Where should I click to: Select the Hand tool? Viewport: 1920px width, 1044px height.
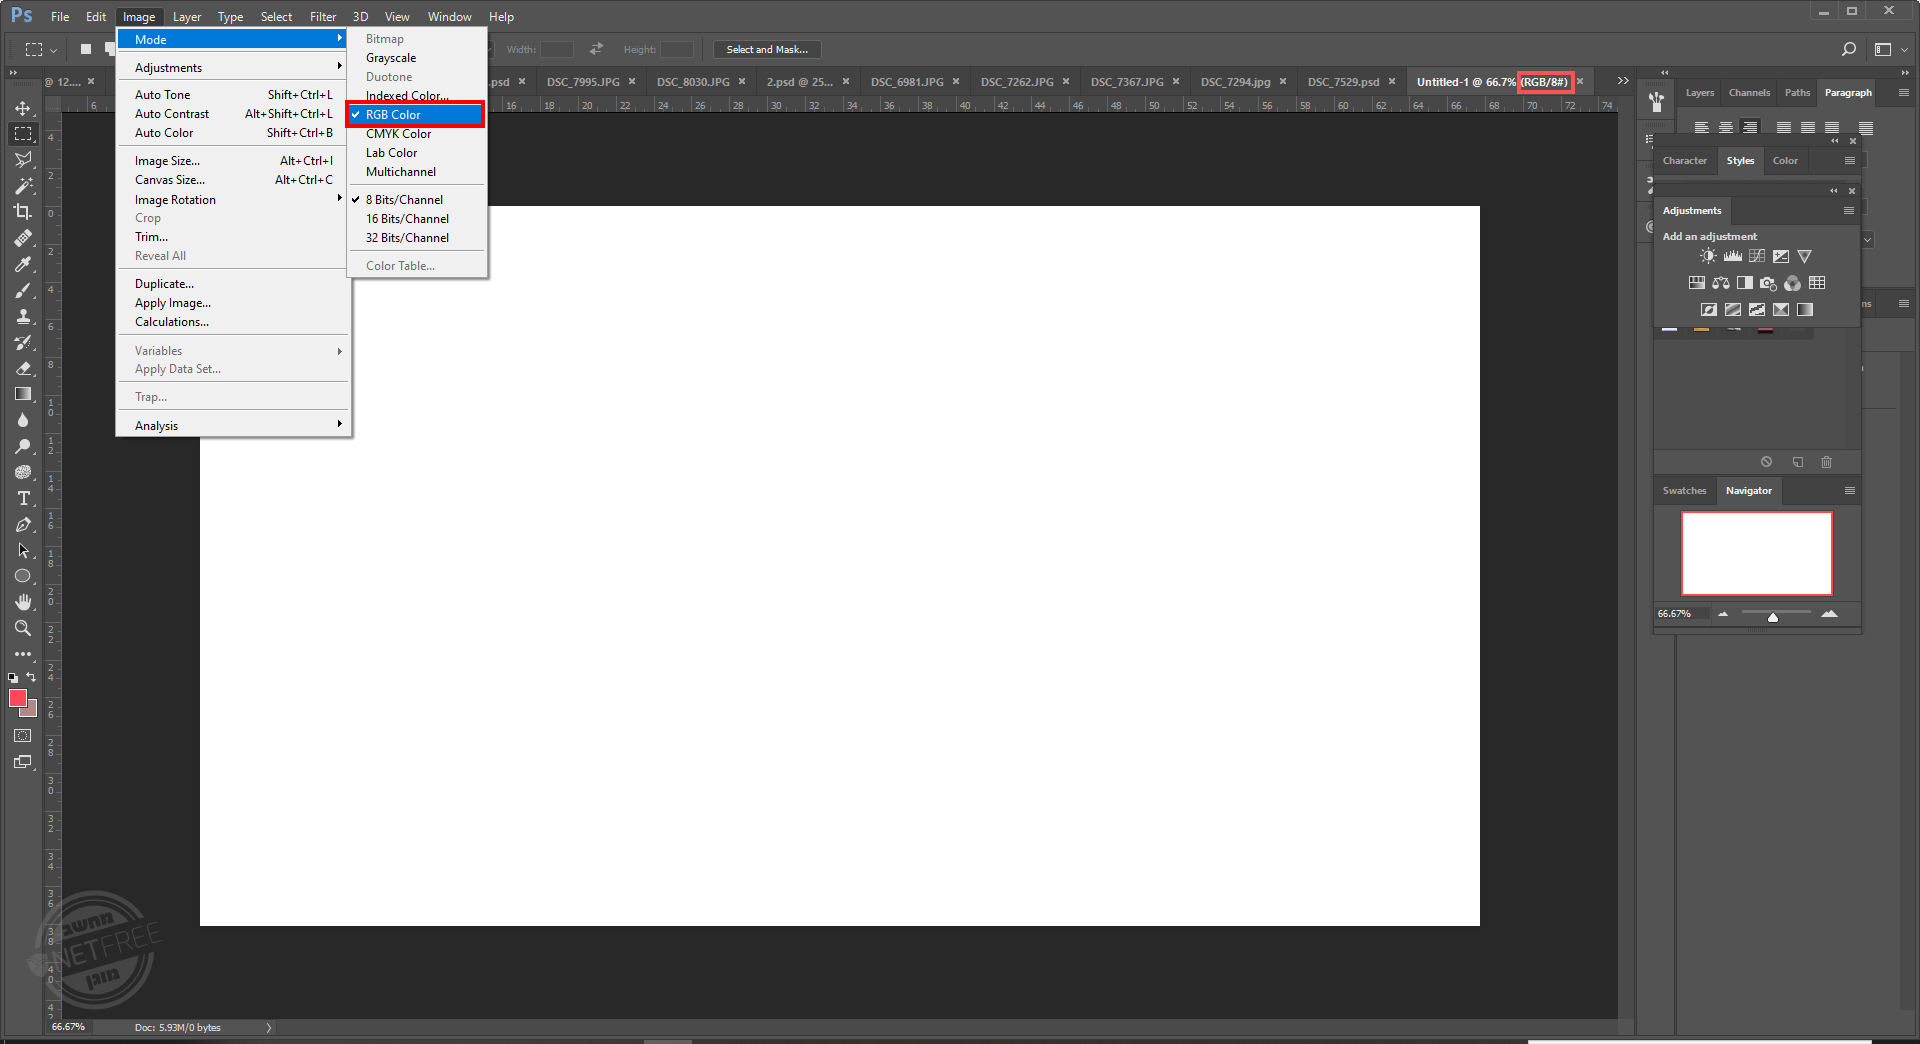pyautogui.click(x=23, y=602)
